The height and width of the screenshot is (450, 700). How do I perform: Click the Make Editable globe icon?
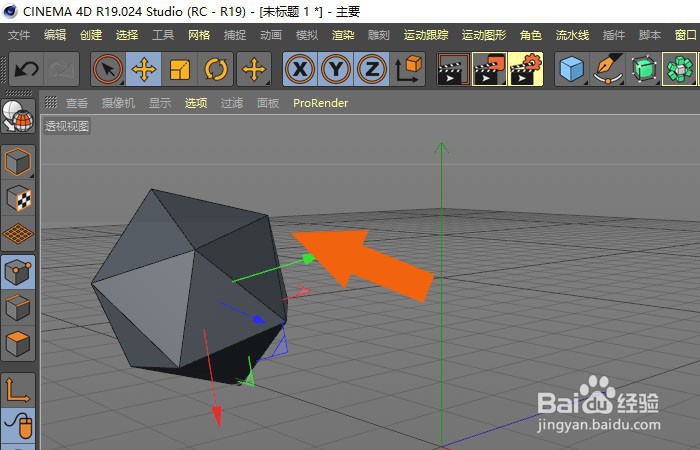[18, 116]
